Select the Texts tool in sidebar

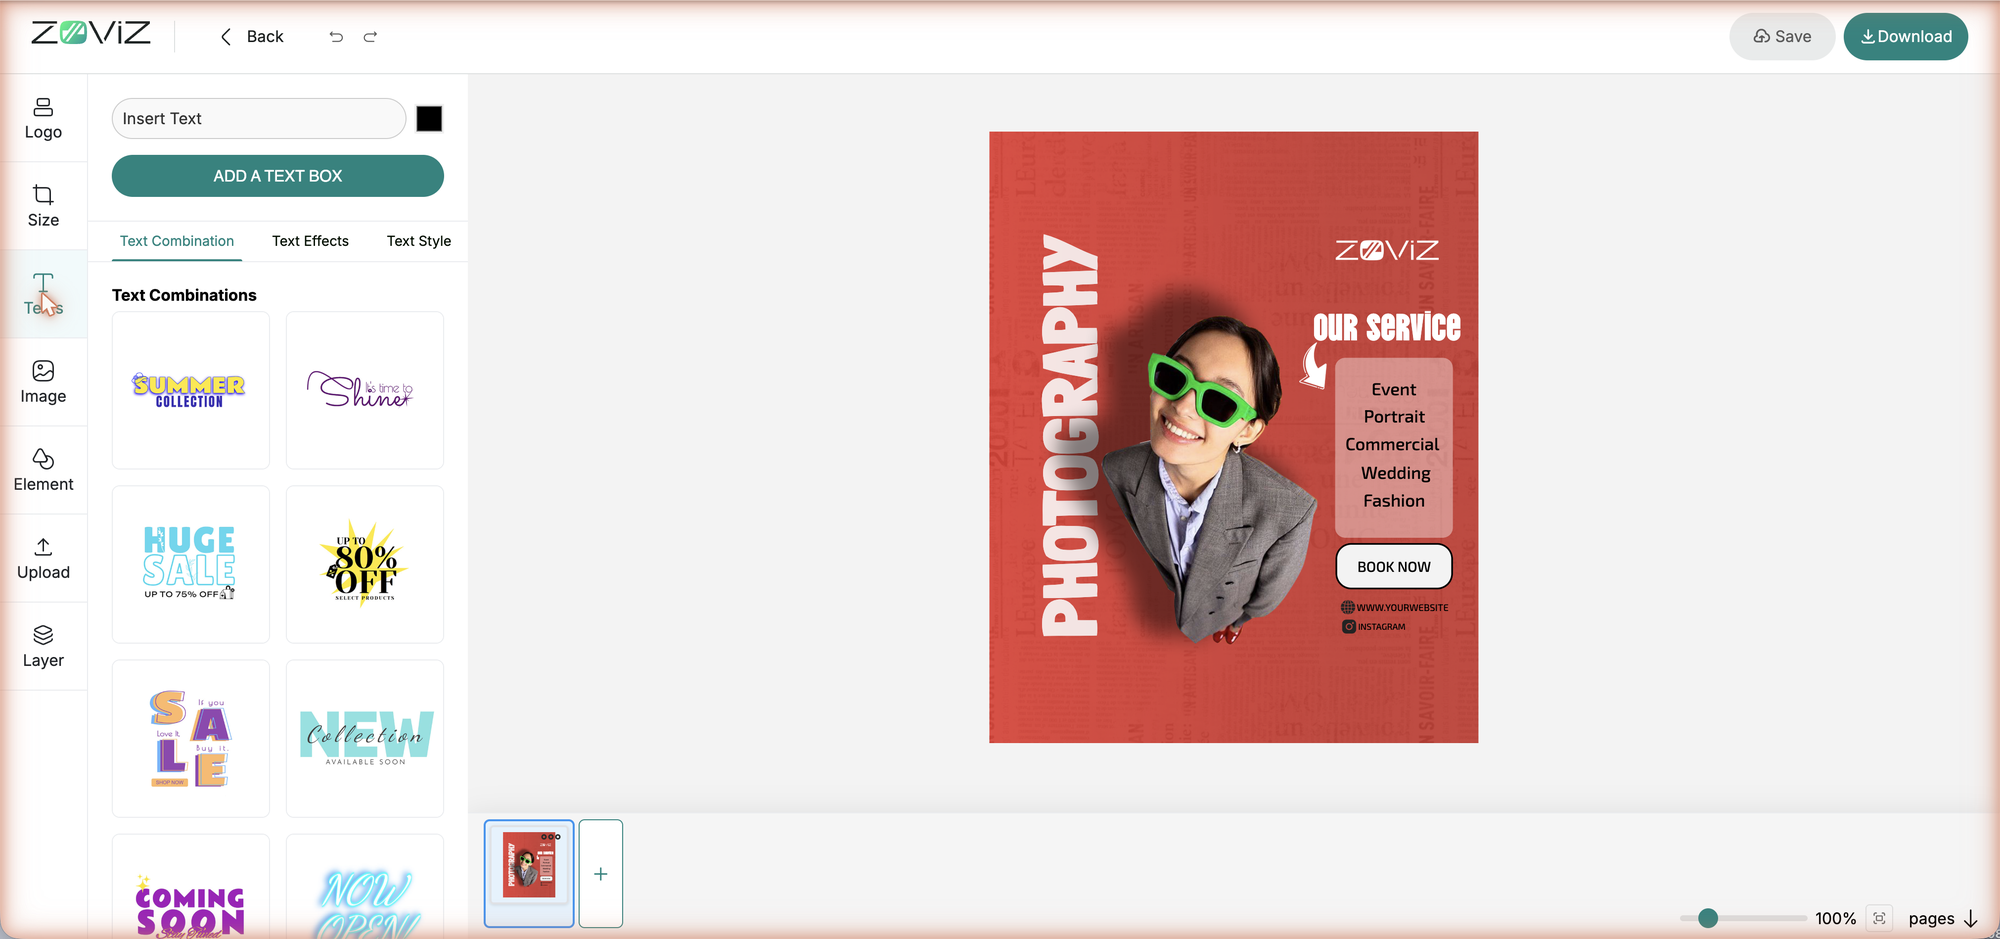pyautogui.click(x=43, y=295)
